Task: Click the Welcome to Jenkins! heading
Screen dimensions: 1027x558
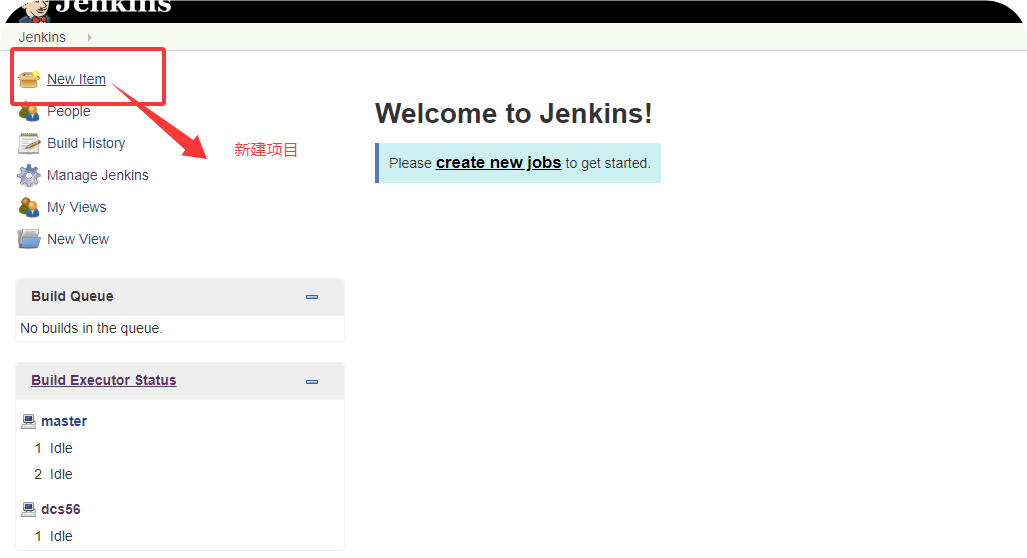Action: tap(514, 113)
